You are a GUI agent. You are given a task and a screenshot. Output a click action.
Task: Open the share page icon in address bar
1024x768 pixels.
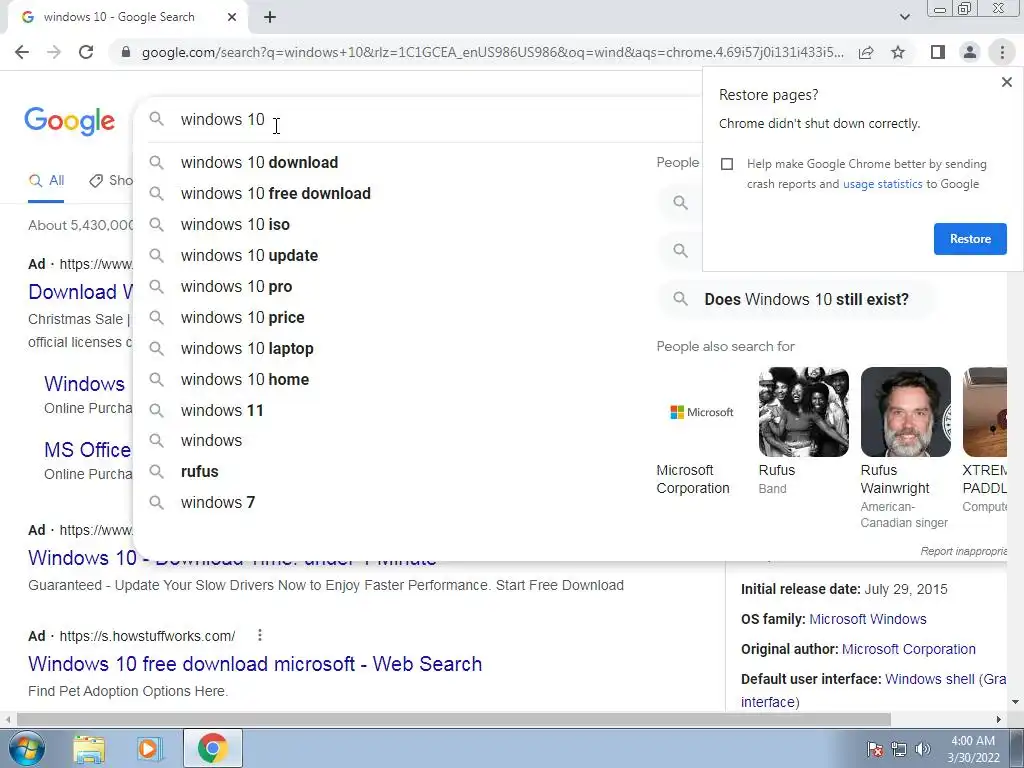866,52
